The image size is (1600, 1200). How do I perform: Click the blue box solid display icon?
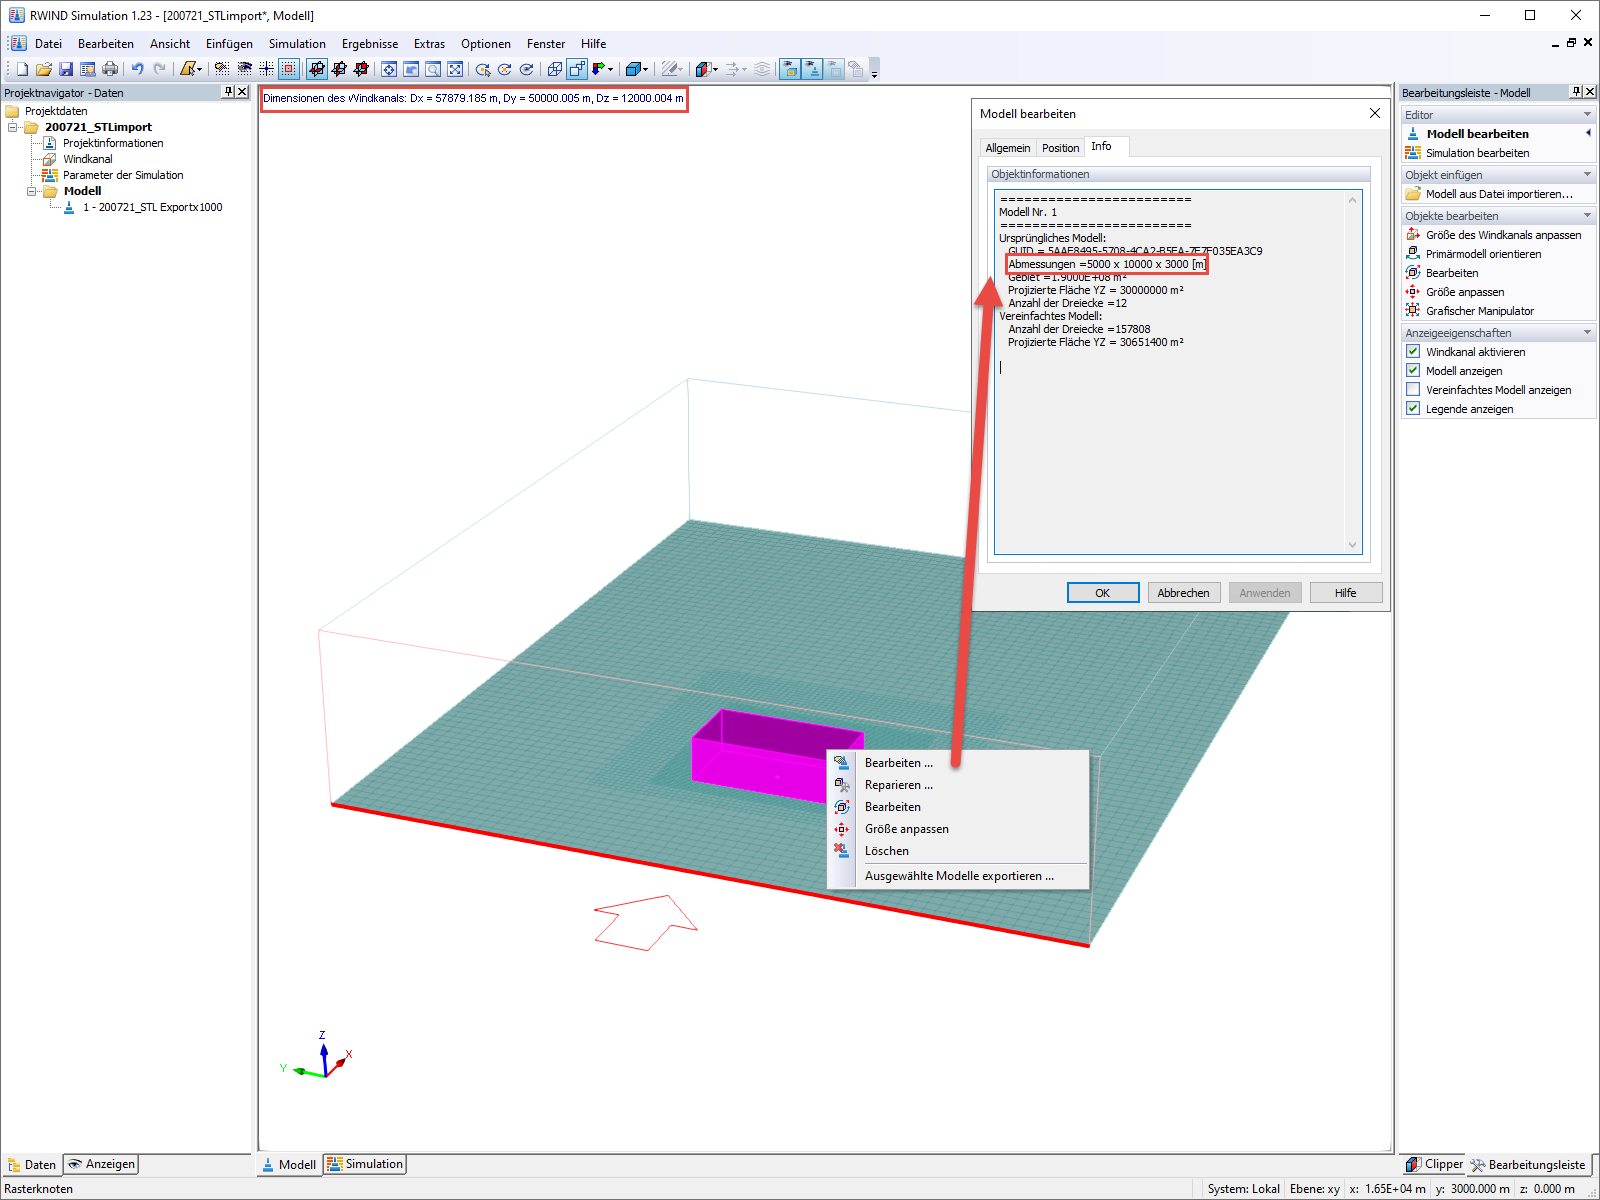[632, 69]
